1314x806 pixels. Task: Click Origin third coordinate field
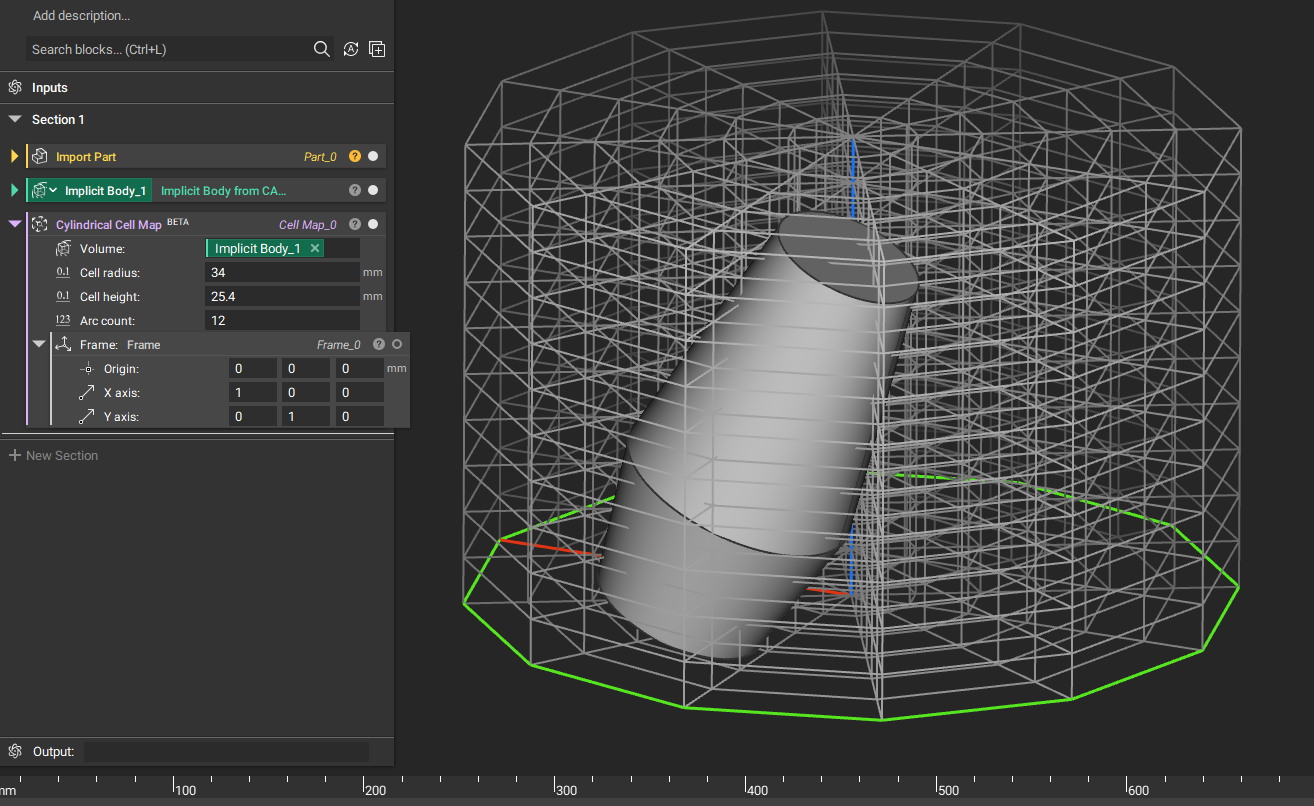(x=360, y=369)
